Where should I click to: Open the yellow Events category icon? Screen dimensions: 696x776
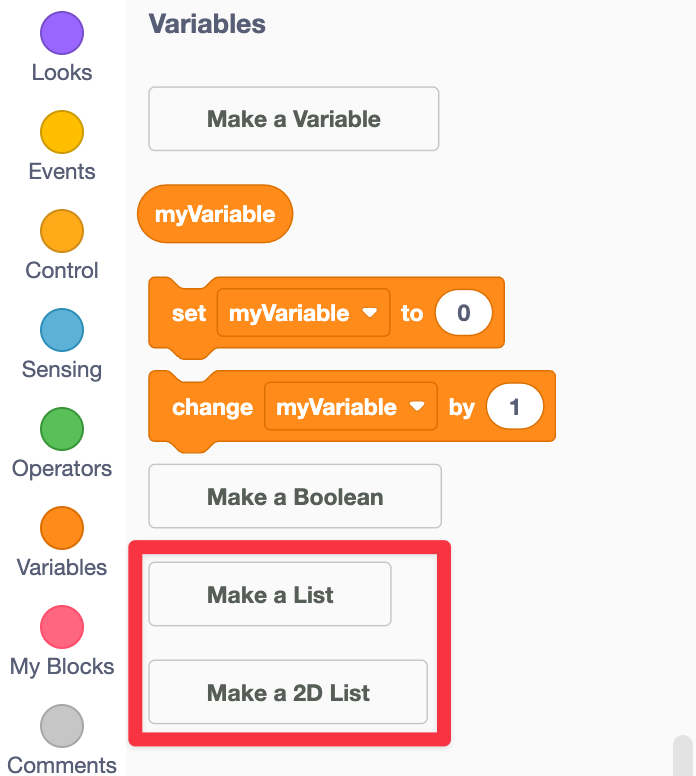point(62,132)
